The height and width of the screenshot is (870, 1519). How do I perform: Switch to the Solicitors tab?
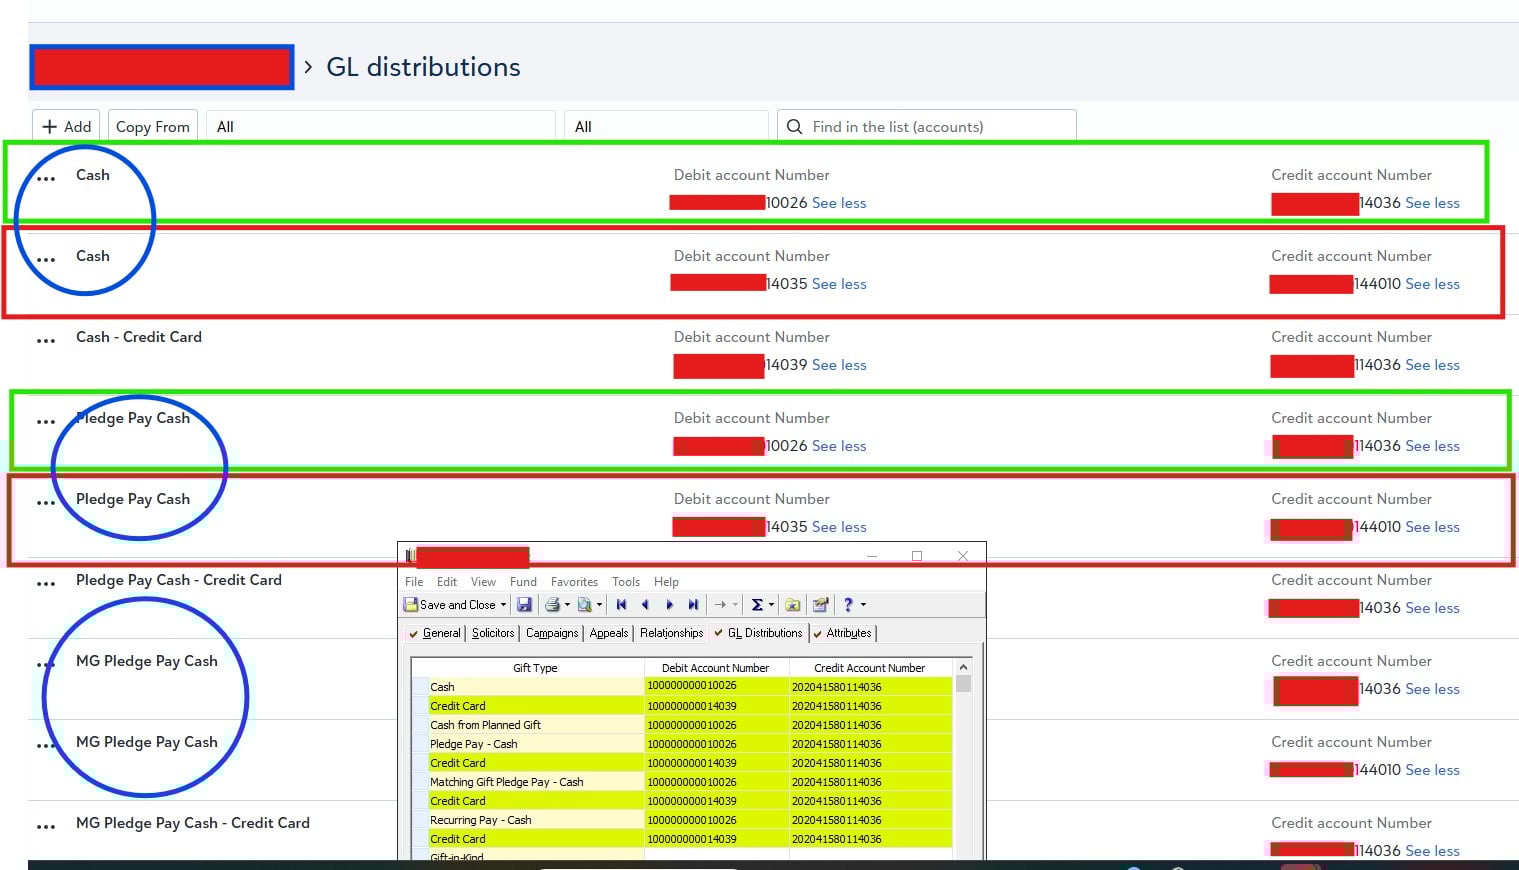(x=493, y=632)
